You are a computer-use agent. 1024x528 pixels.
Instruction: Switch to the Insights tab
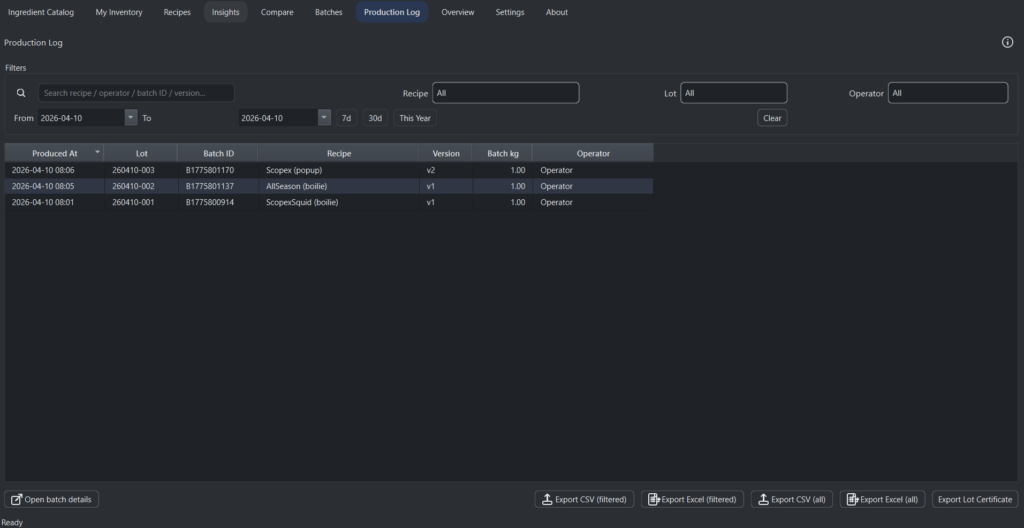225,12
